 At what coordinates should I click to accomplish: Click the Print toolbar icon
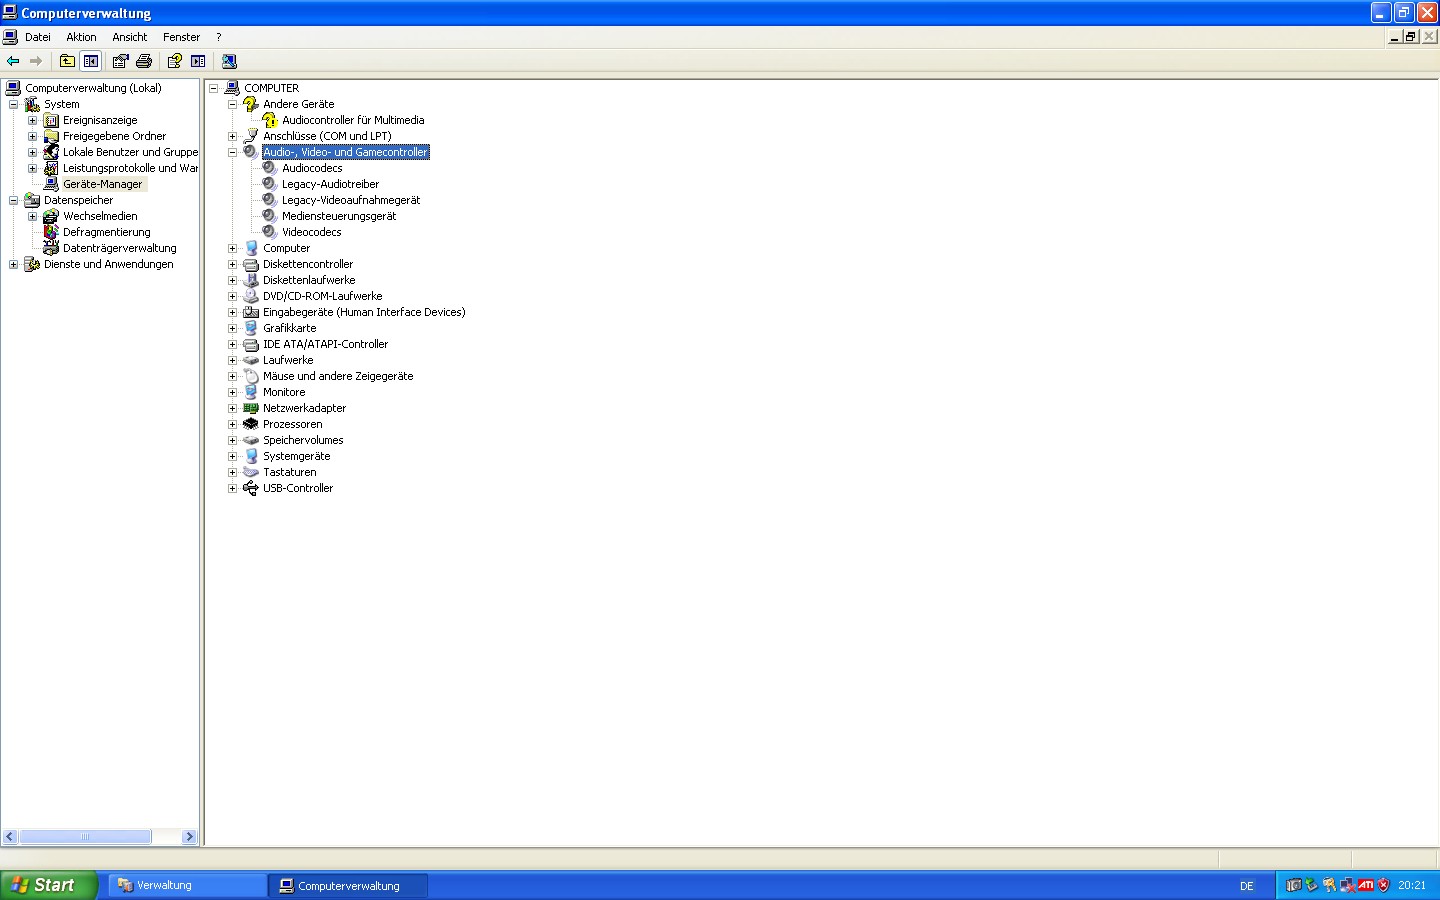pyautogui.click(x=144, y=61)
